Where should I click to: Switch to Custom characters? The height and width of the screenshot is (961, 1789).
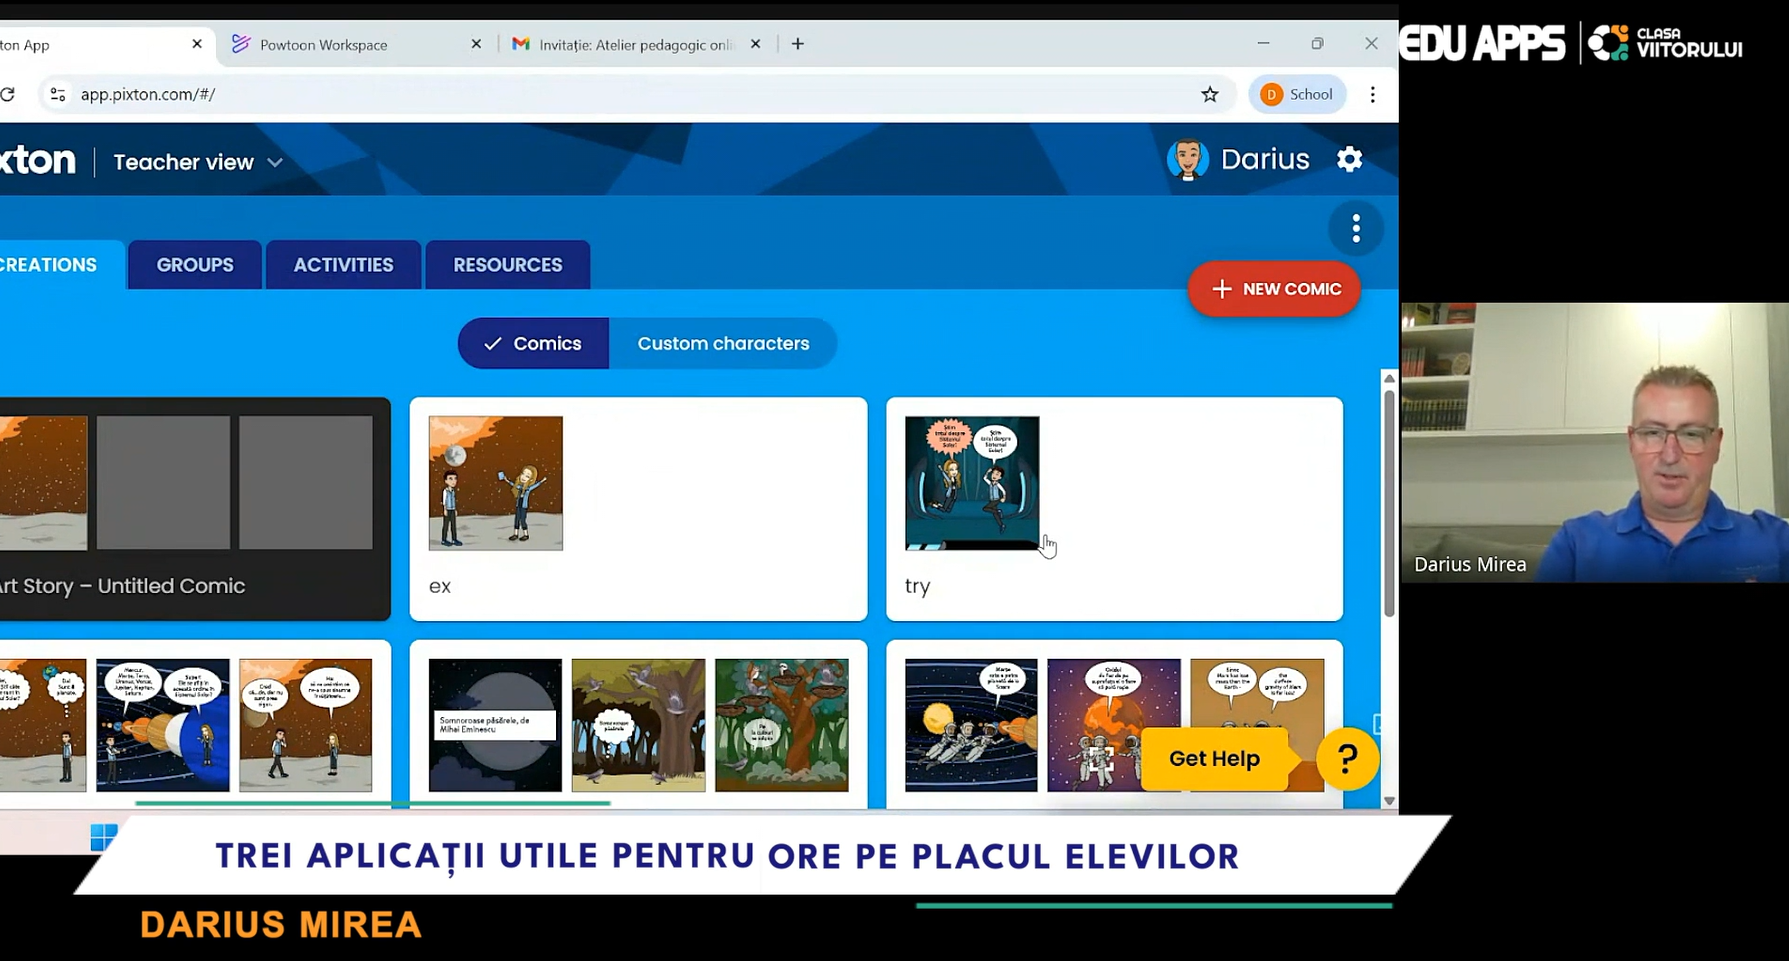[723, 343]
